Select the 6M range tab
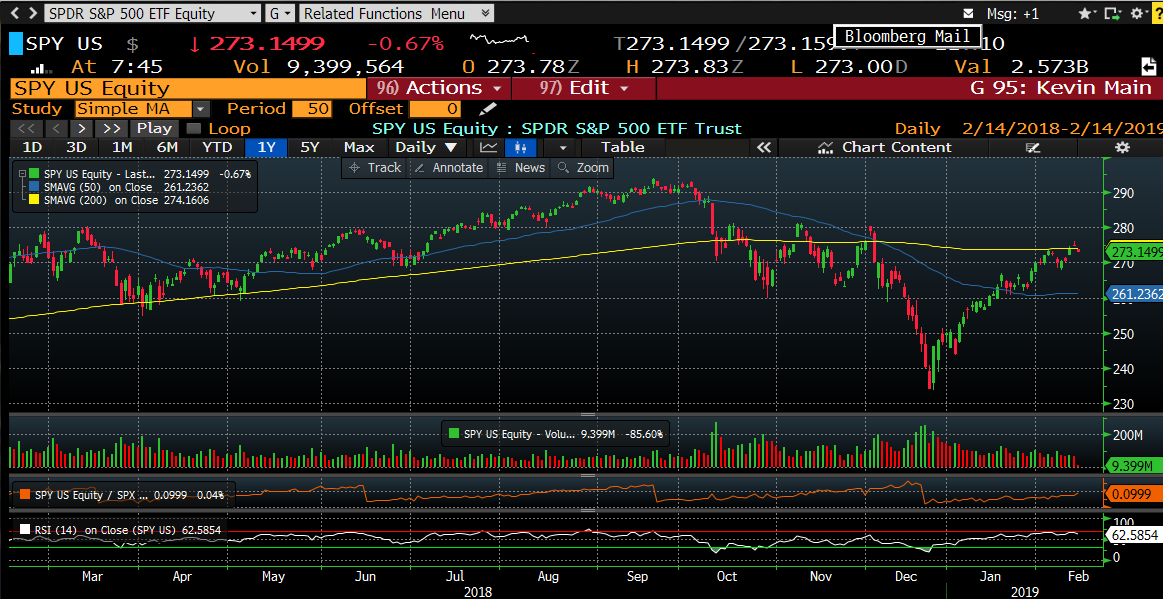1163x599 pixels. point(168,147)
